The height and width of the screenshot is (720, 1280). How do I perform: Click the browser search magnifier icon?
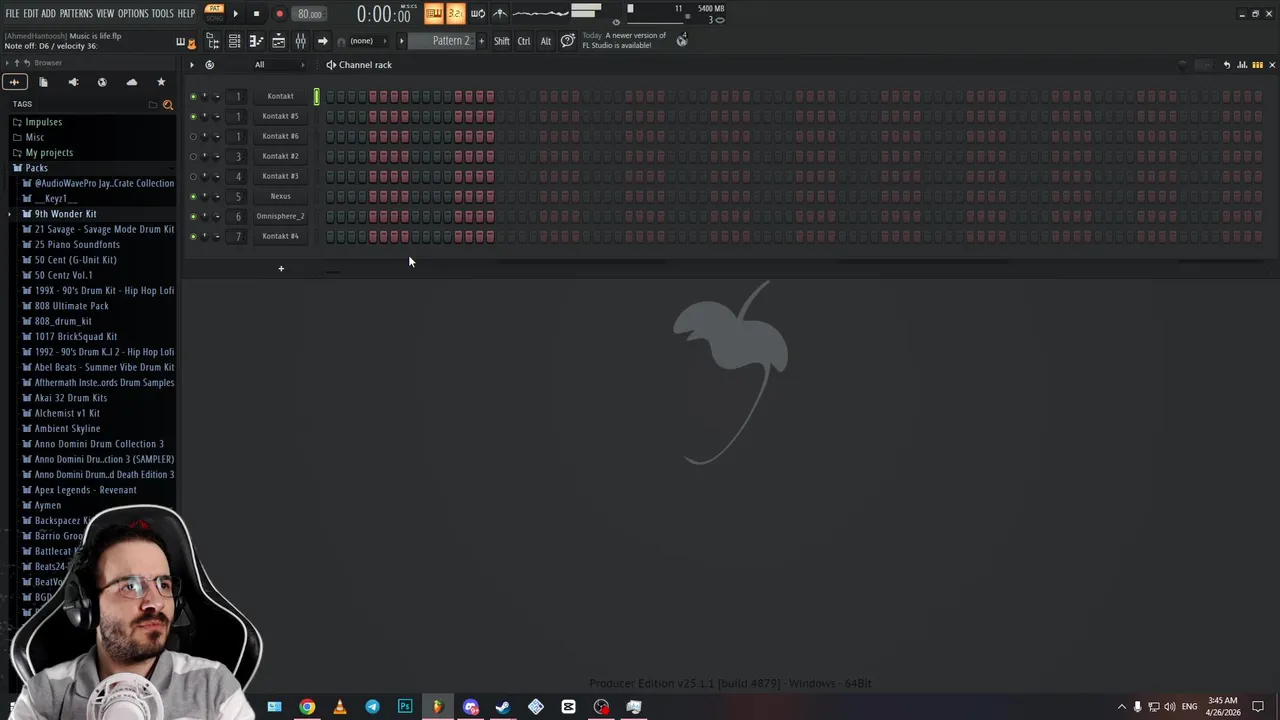167,104
